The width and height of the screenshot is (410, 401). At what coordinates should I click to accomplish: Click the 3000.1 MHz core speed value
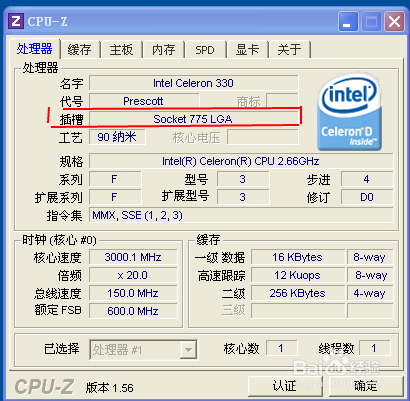pos(133,257)
